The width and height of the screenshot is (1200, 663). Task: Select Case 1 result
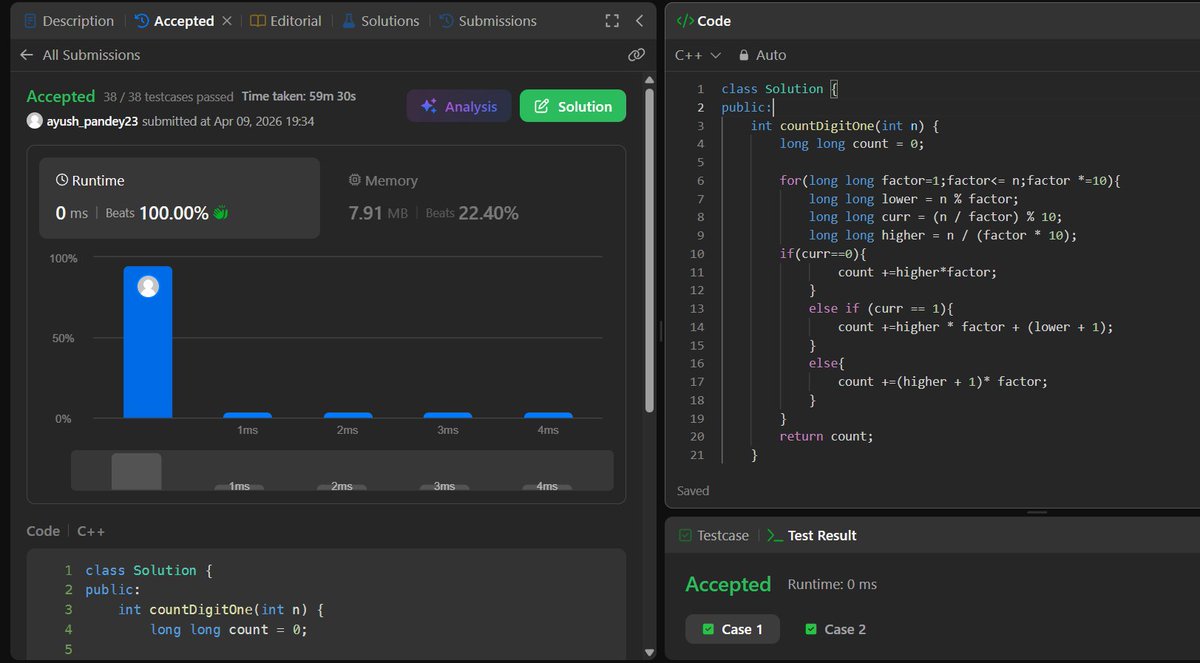point(733,629)
